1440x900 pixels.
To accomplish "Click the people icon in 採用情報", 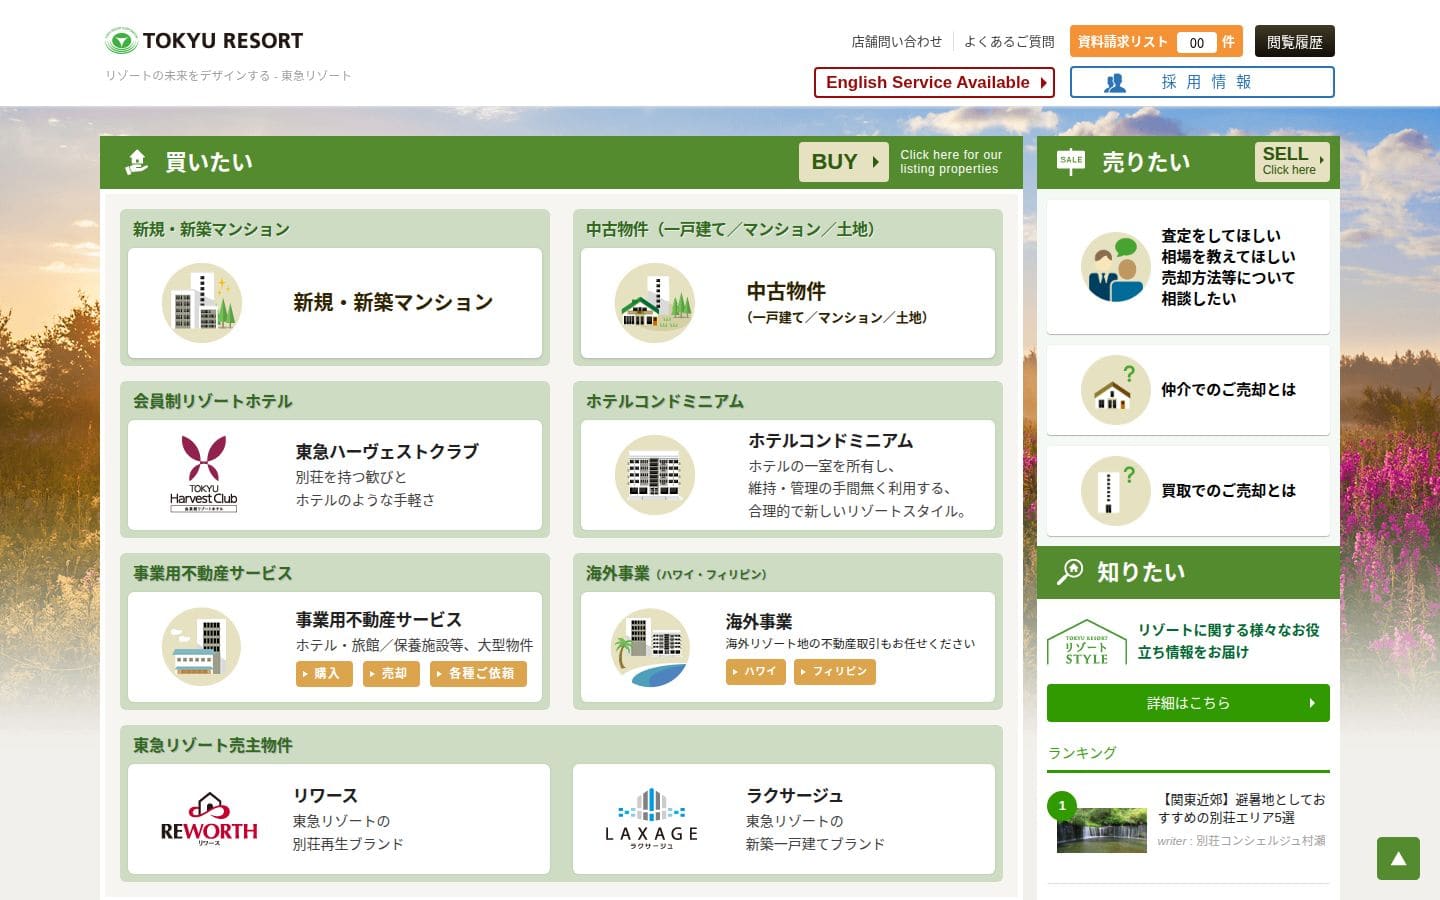I will click(x=1115, y=83).
